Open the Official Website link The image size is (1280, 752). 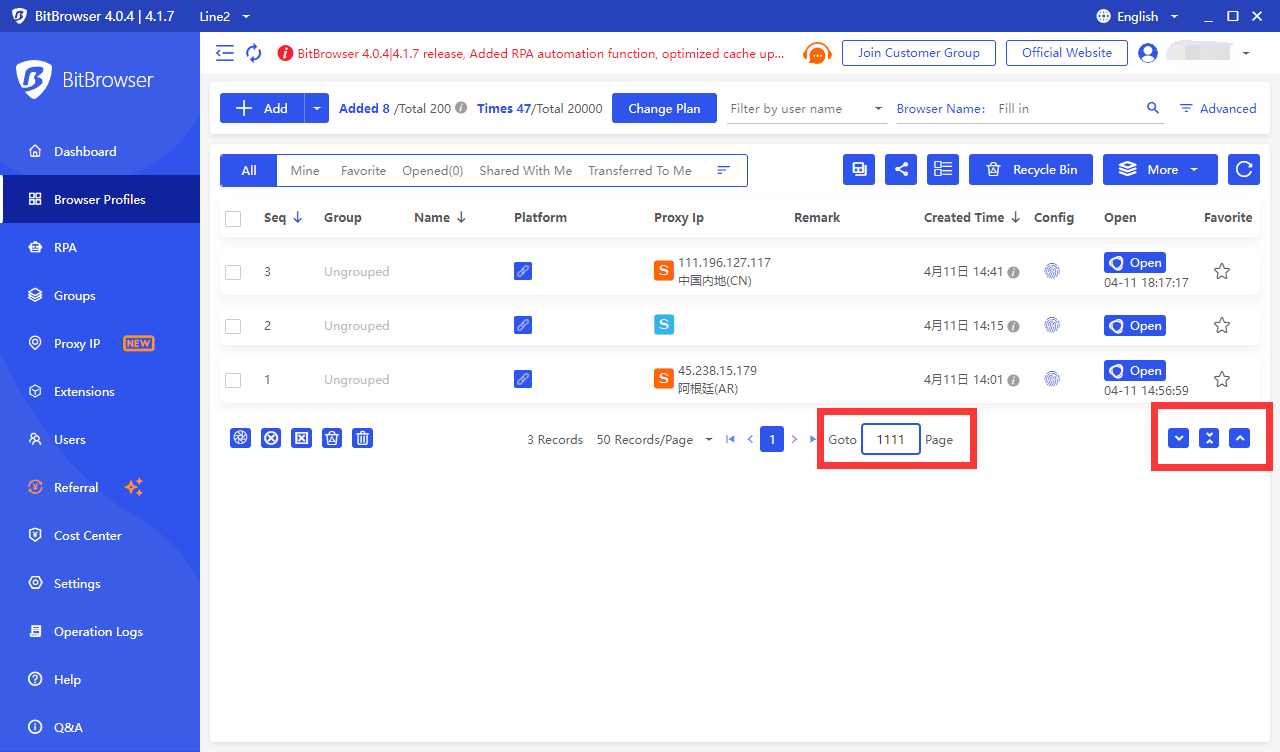point(1067,53)
